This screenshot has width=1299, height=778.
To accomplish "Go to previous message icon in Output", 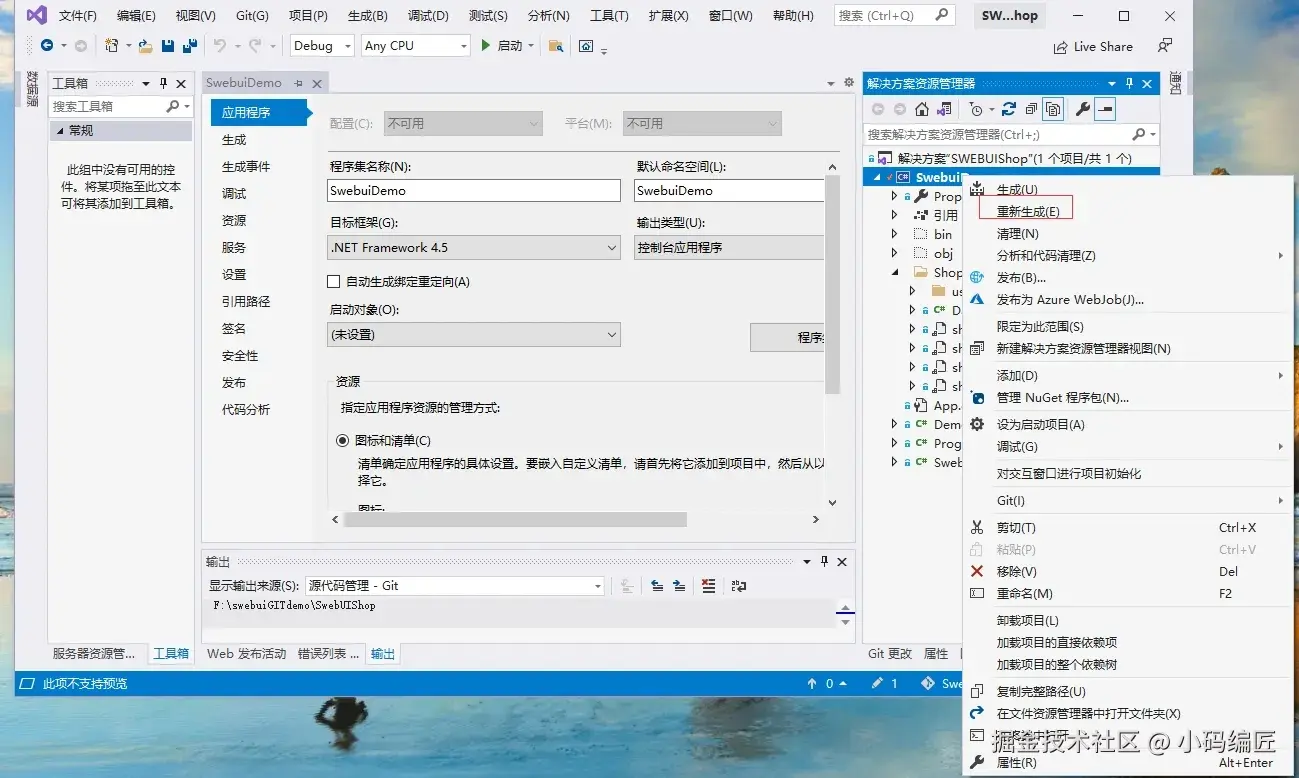I will coord(658,586).
